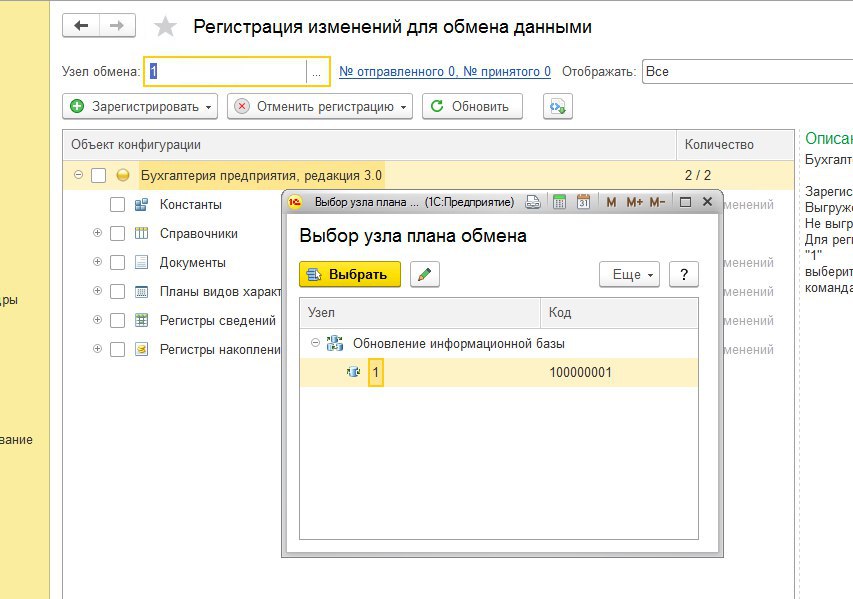Click the Объект конфигурации column header
Screen dimensions: 853x599
click(x=369, y=144)
